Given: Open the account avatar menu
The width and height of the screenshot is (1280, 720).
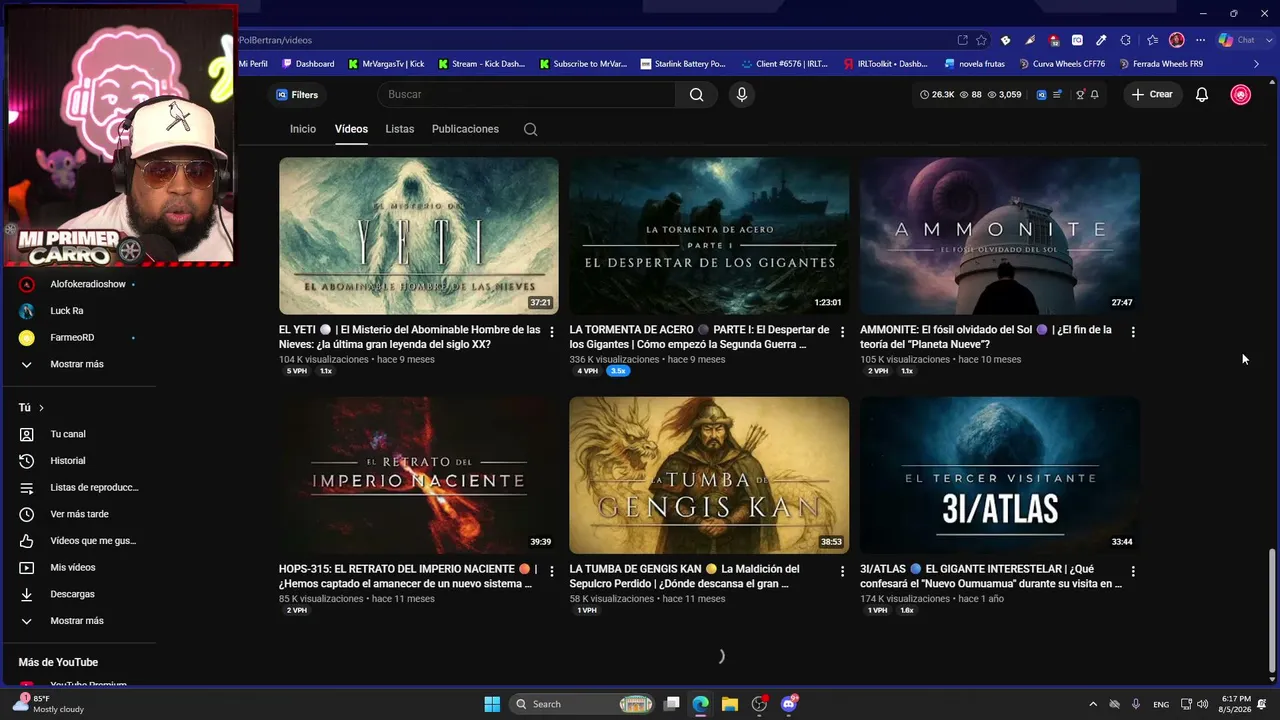Looking at the screenshot, I should [x=1241, y=95].
